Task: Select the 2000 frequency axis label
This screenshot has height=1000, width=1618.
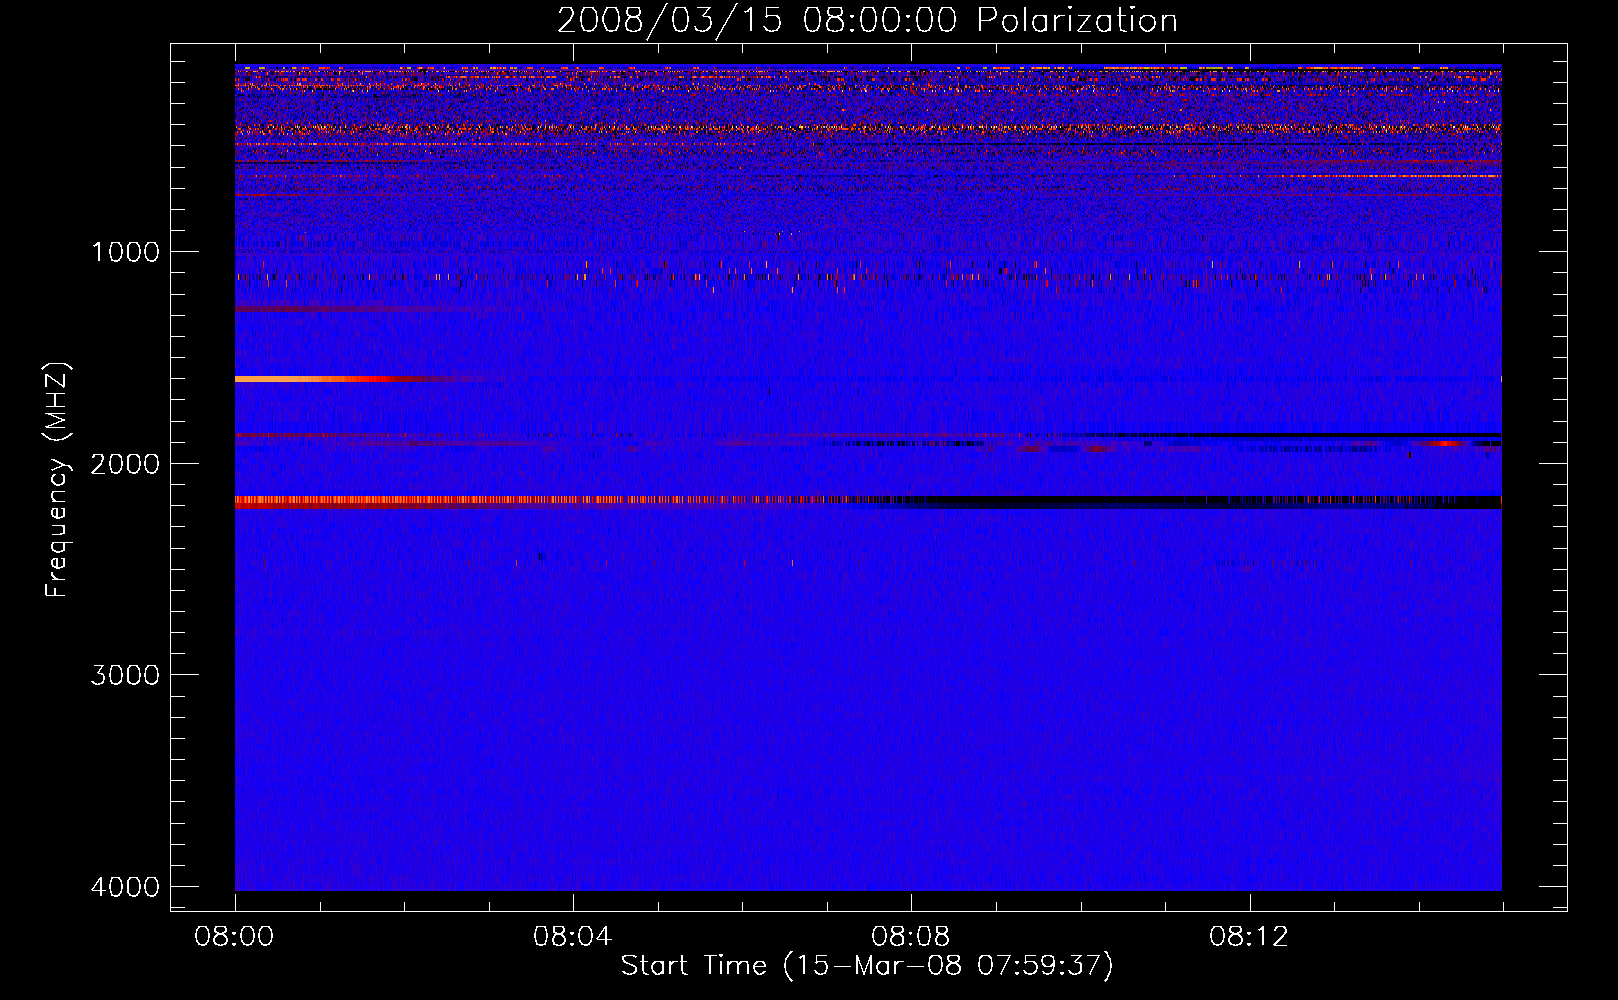Action: click(125, 464)
